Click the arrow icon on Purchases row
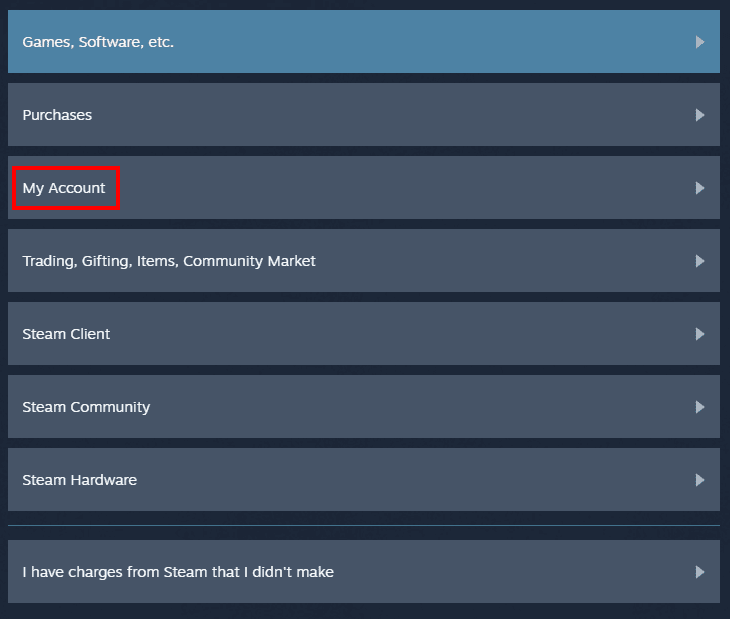This screenshot has width=730, height=619. pyautogui.click(x=700, y=115)
